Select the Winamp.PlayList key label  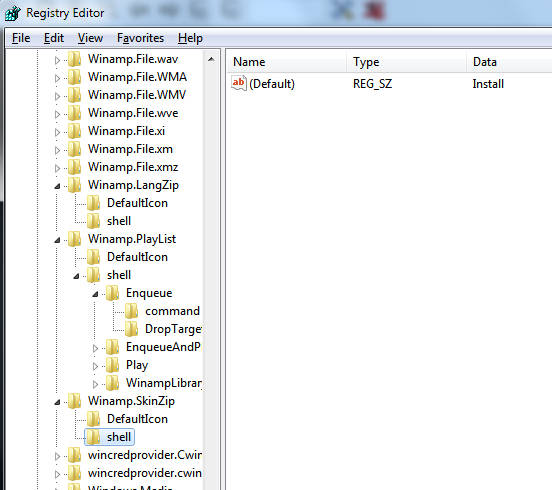click(x=132, y=239)
